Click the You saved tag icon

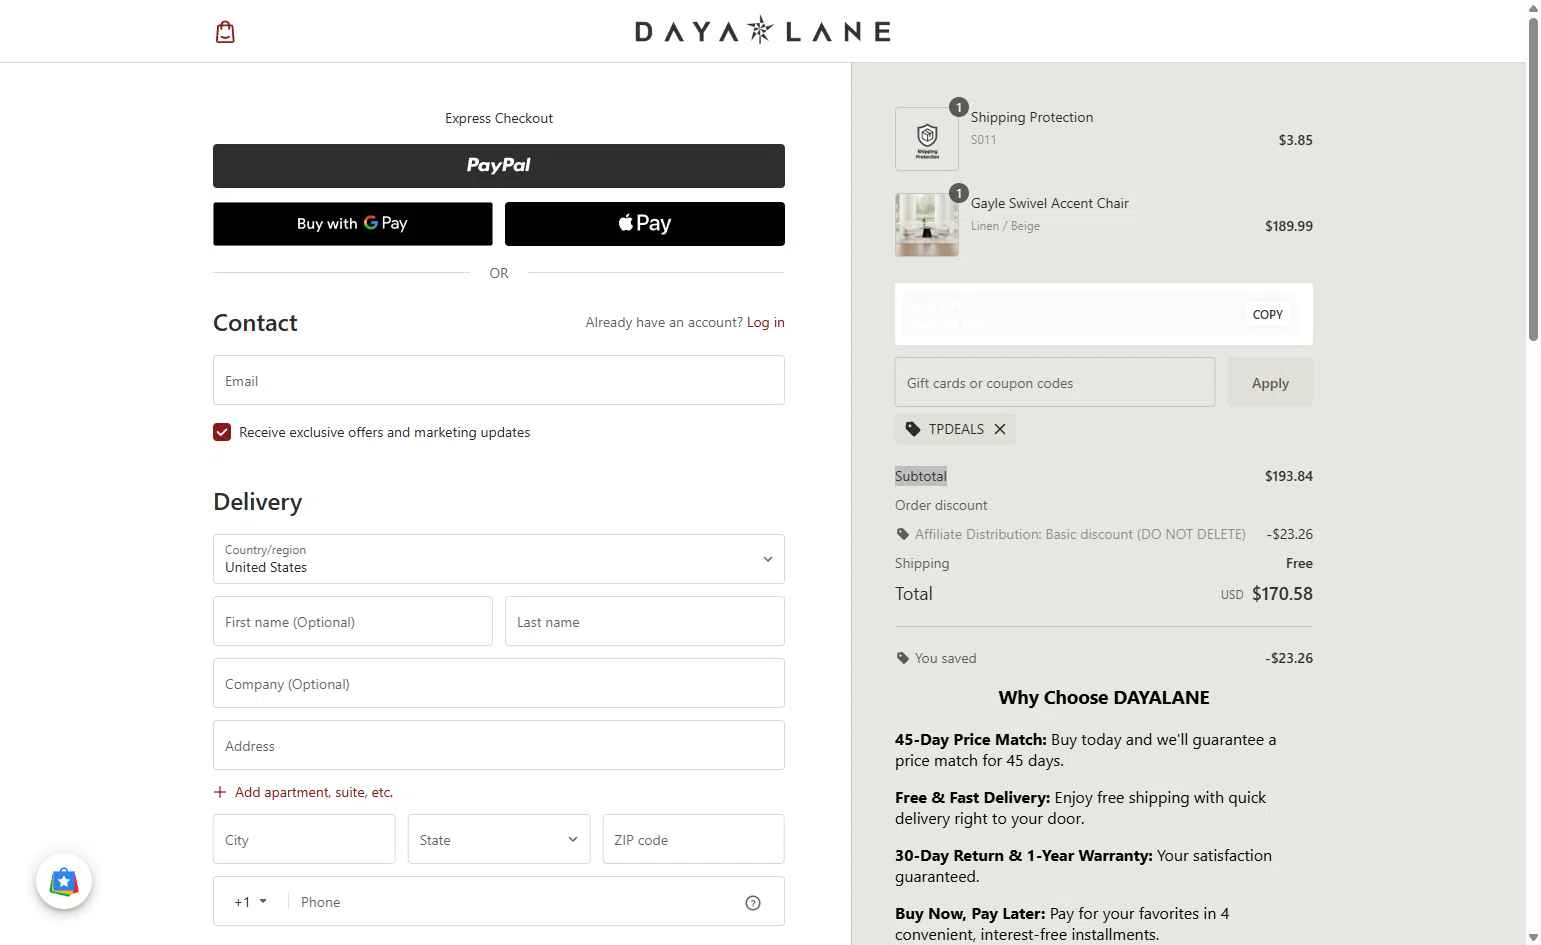[x=903, y=658]
